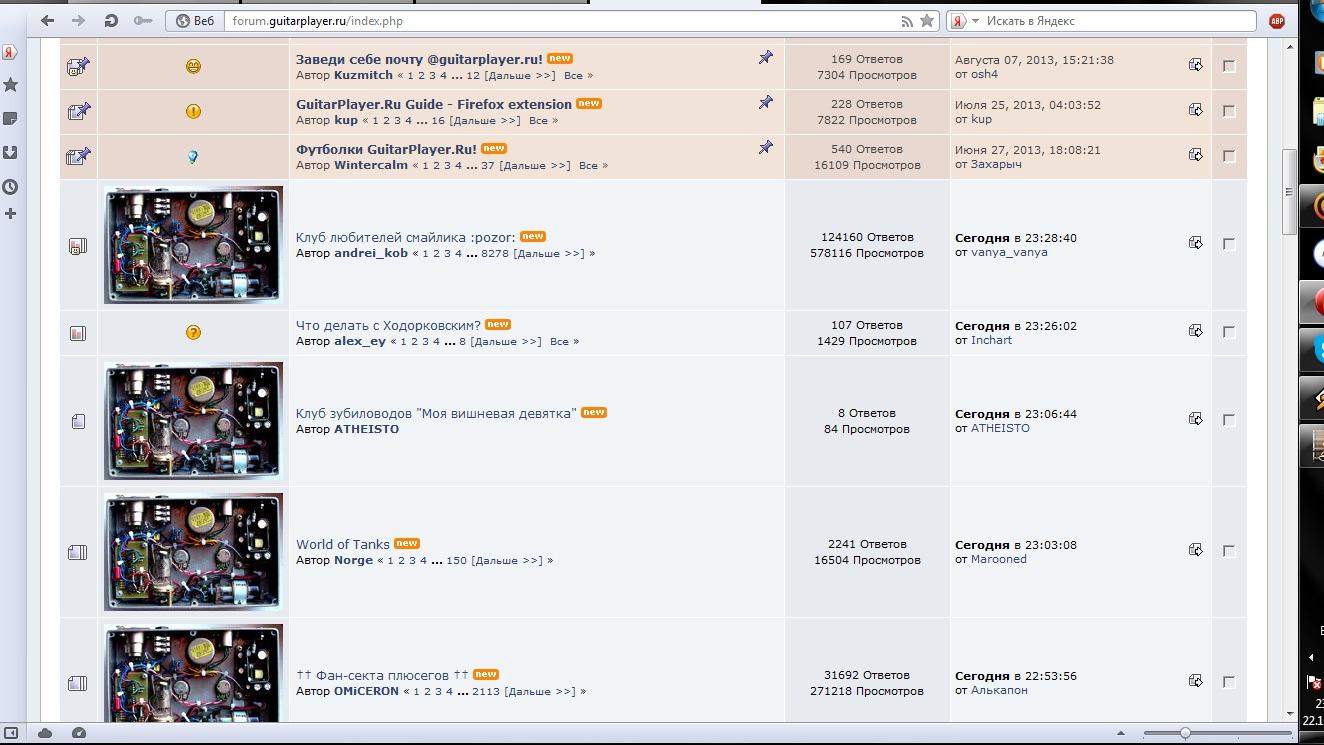This screenshot has width=1324, height=745.
Task: Click the Opera Turbo speedometer icon
Action: click(x=79, y=733)
